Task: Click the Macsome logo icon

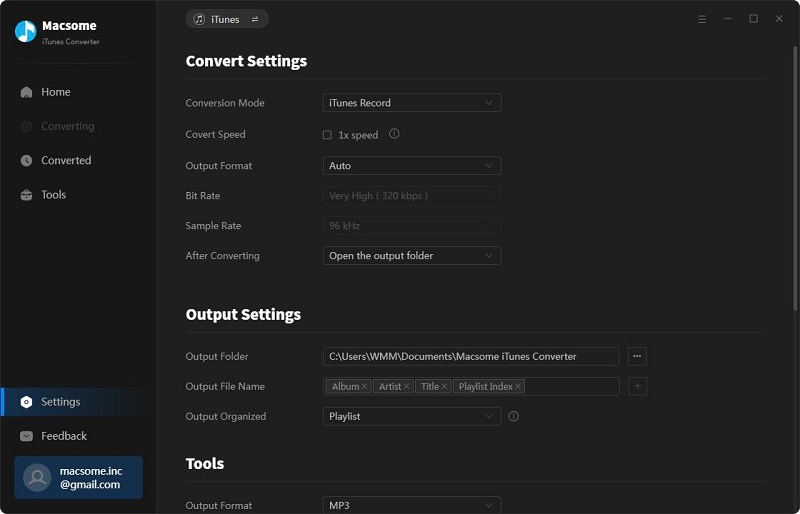Action: tap(26, 32)
